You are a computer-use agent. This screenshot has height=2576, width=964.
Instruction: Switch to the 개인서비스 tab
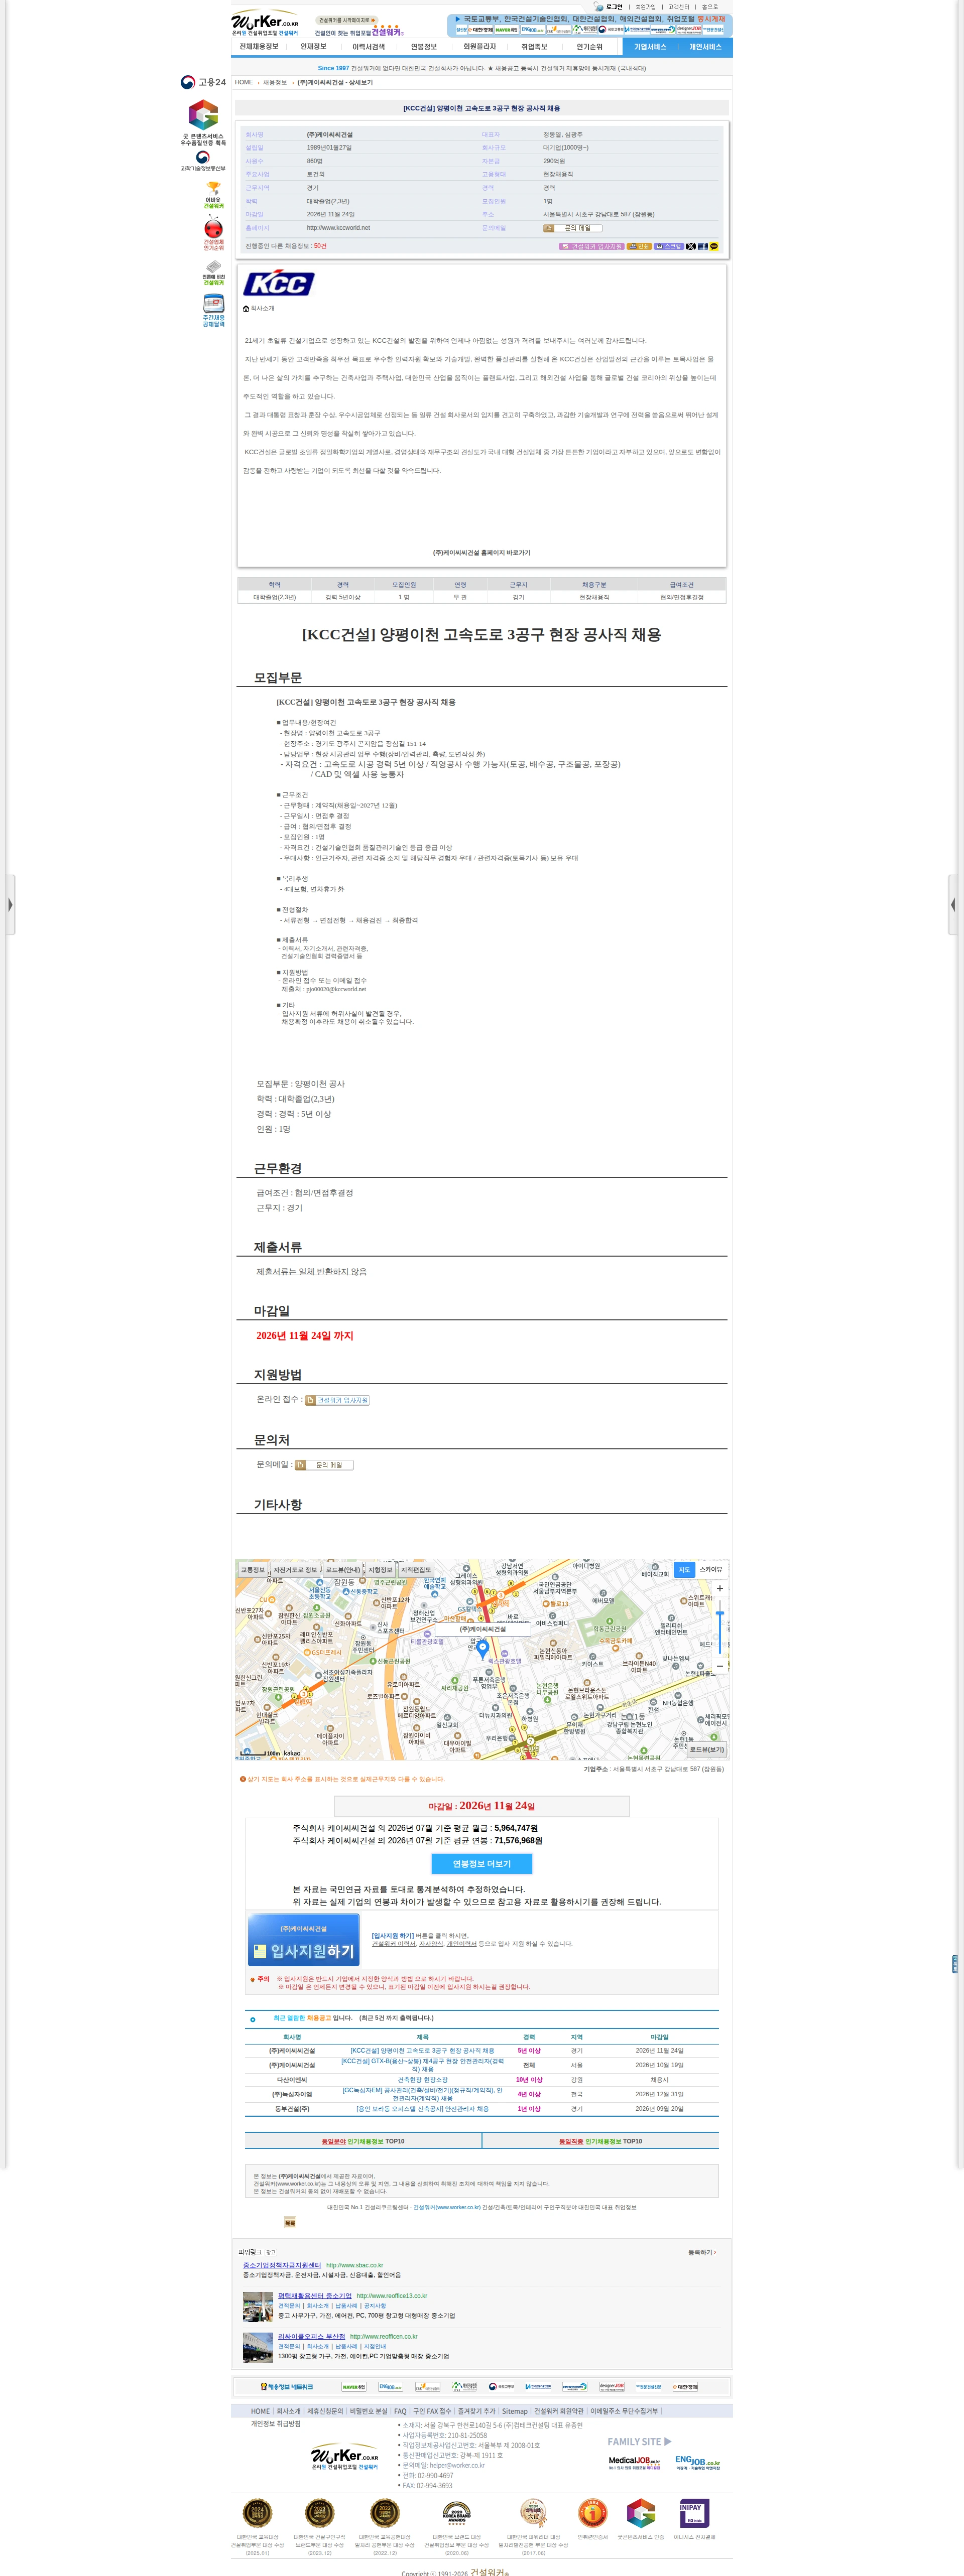(x=705, y=47)
